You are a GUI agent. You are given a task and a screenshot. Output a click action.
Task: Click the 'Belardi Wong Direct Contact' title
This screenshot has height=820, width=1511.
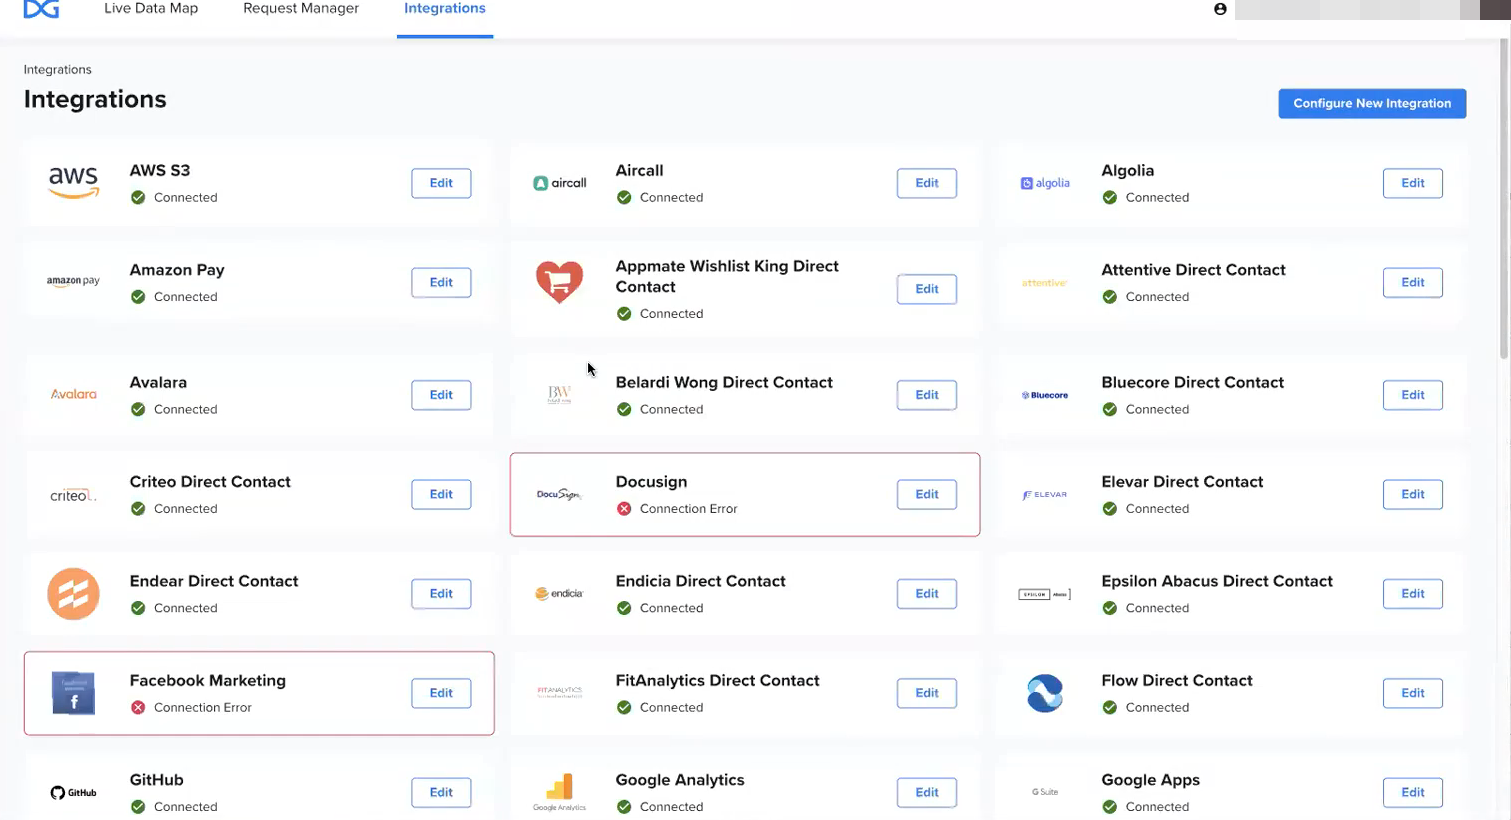pos(724,383)
